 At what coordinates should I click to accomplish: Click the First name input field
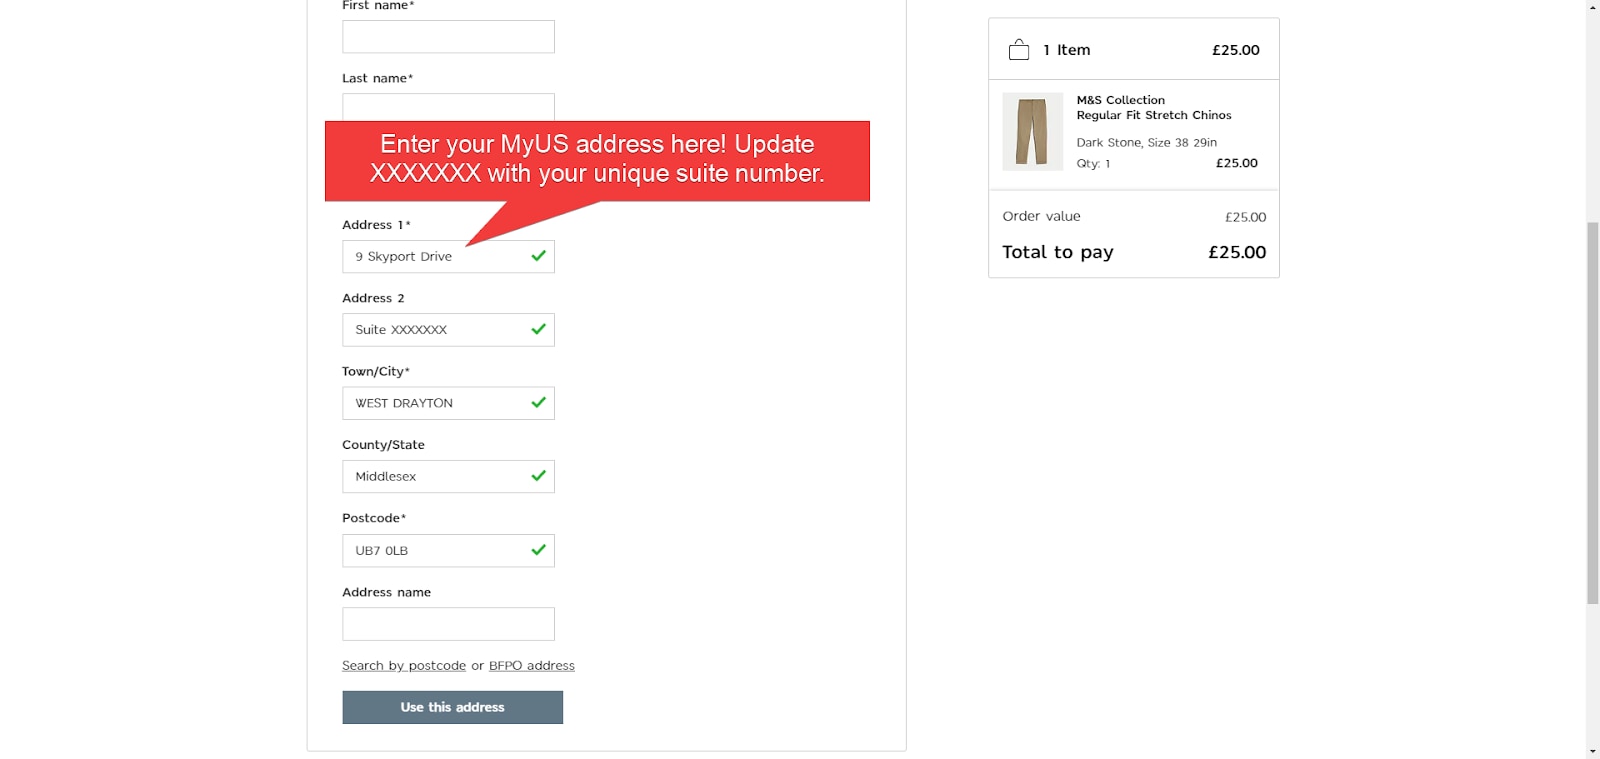tap(448, 37)
